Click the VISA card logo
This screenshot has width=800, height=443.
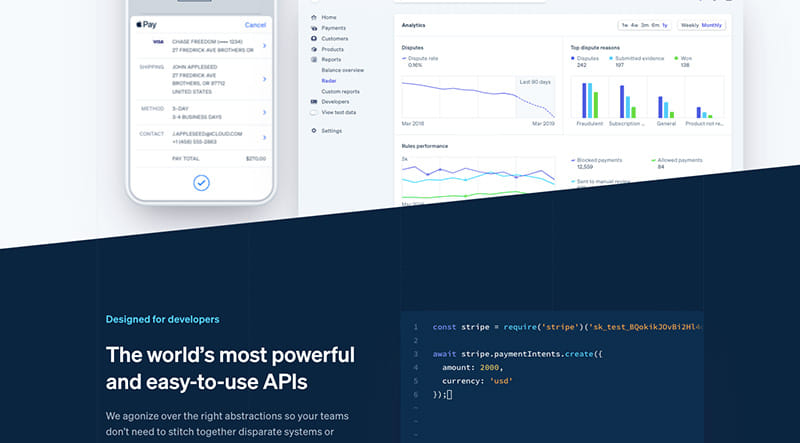click(x=158, y=42)
